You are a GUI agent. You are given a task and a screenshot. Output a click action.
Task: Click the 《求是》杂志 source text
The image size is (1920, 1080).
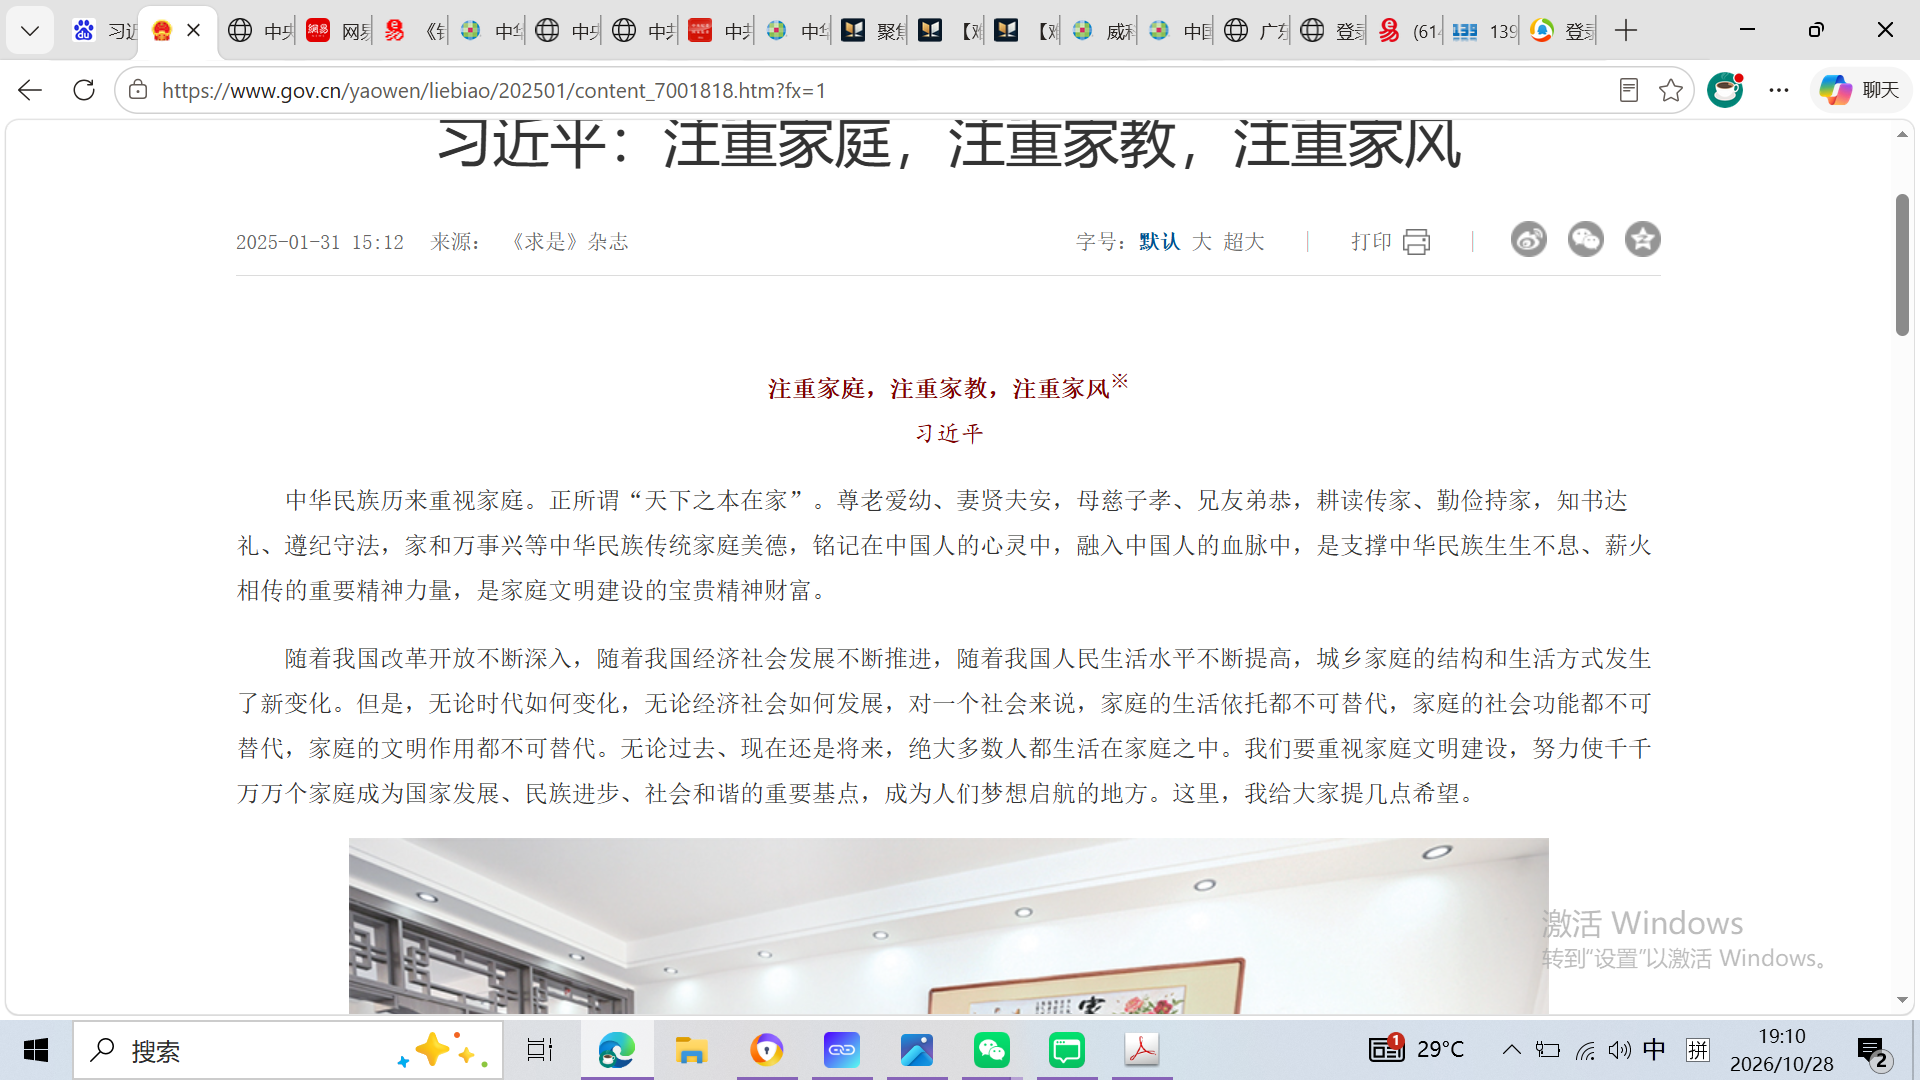pos(568,242)
